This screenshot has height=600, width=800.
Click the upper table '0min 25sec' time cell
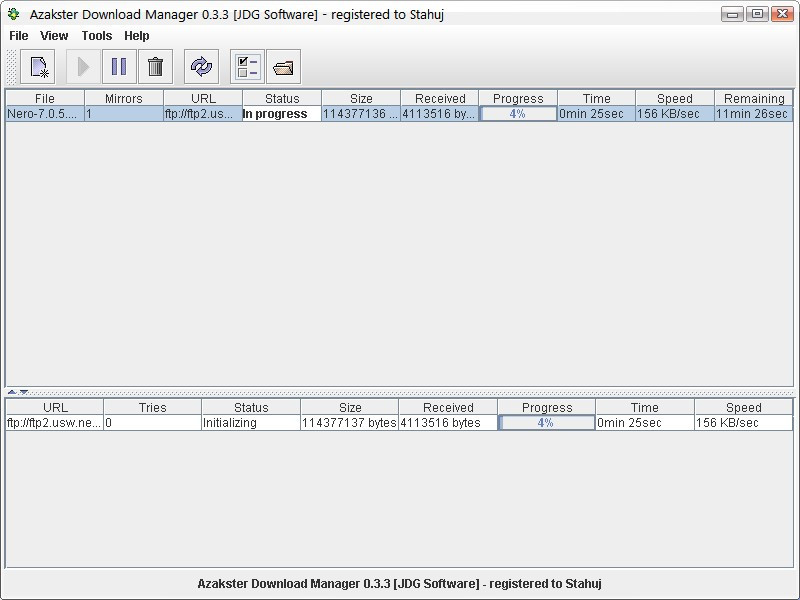tap(596, 113)
